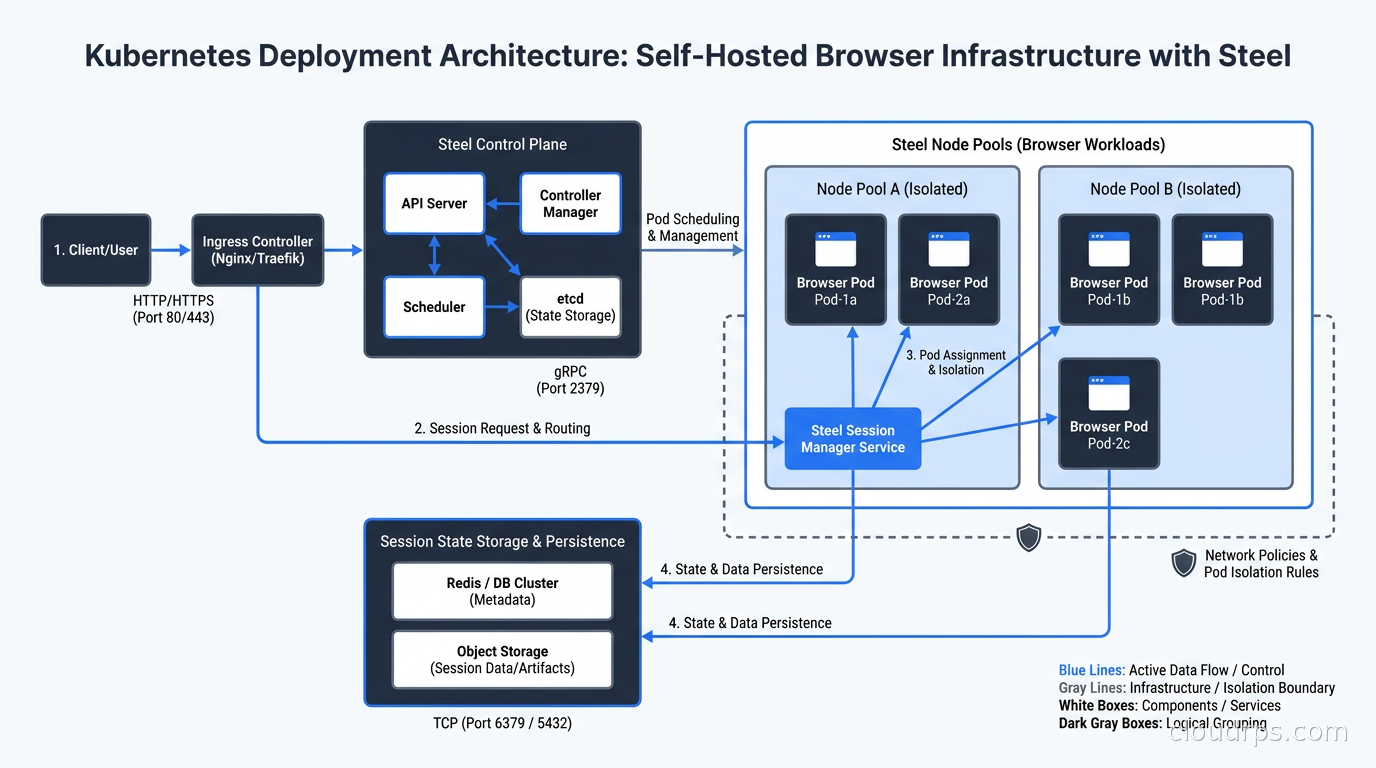
Task: Click the browser window icon in Pod-1a
Action: [x=836, y=249]
